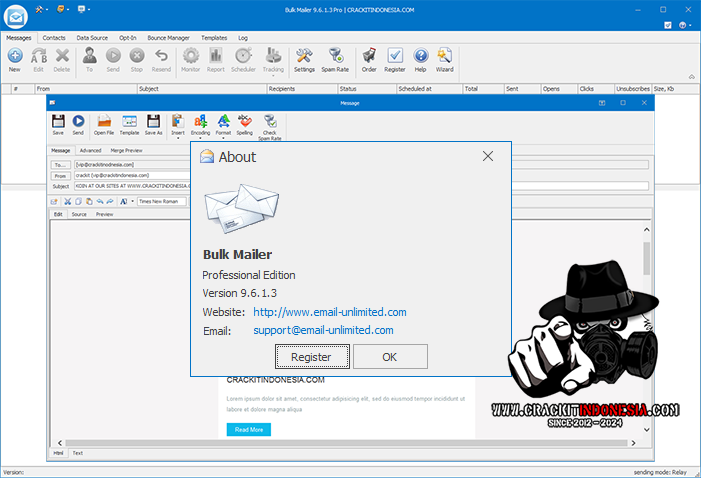This screenshot has width=701, height=478.
Task: Click the Open File icon
Action: pos(104,124)
